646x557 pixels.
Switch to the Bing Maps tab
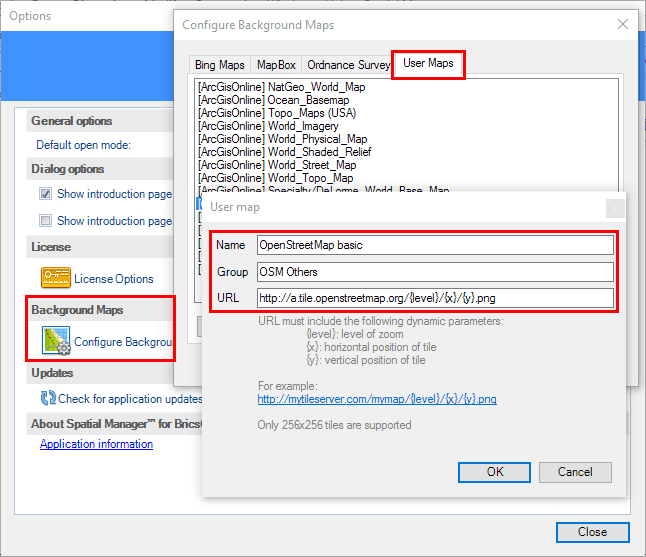coord(220,65)
